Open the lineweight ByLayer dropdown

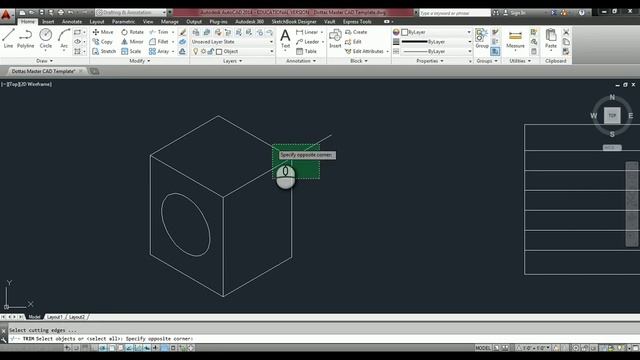point(436,42)
